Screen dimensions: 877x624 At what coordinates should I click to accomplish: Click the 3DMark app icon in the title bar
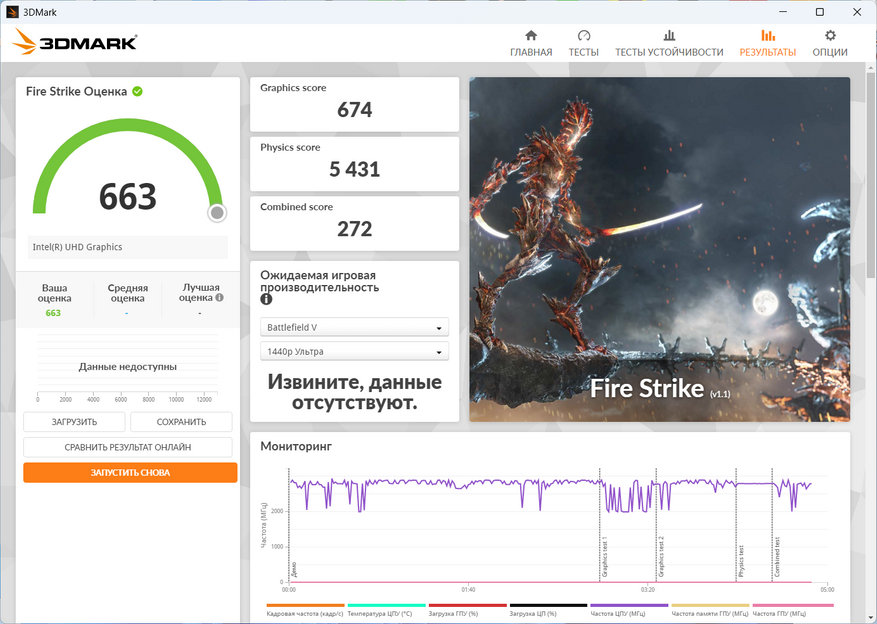pos(11,12)
